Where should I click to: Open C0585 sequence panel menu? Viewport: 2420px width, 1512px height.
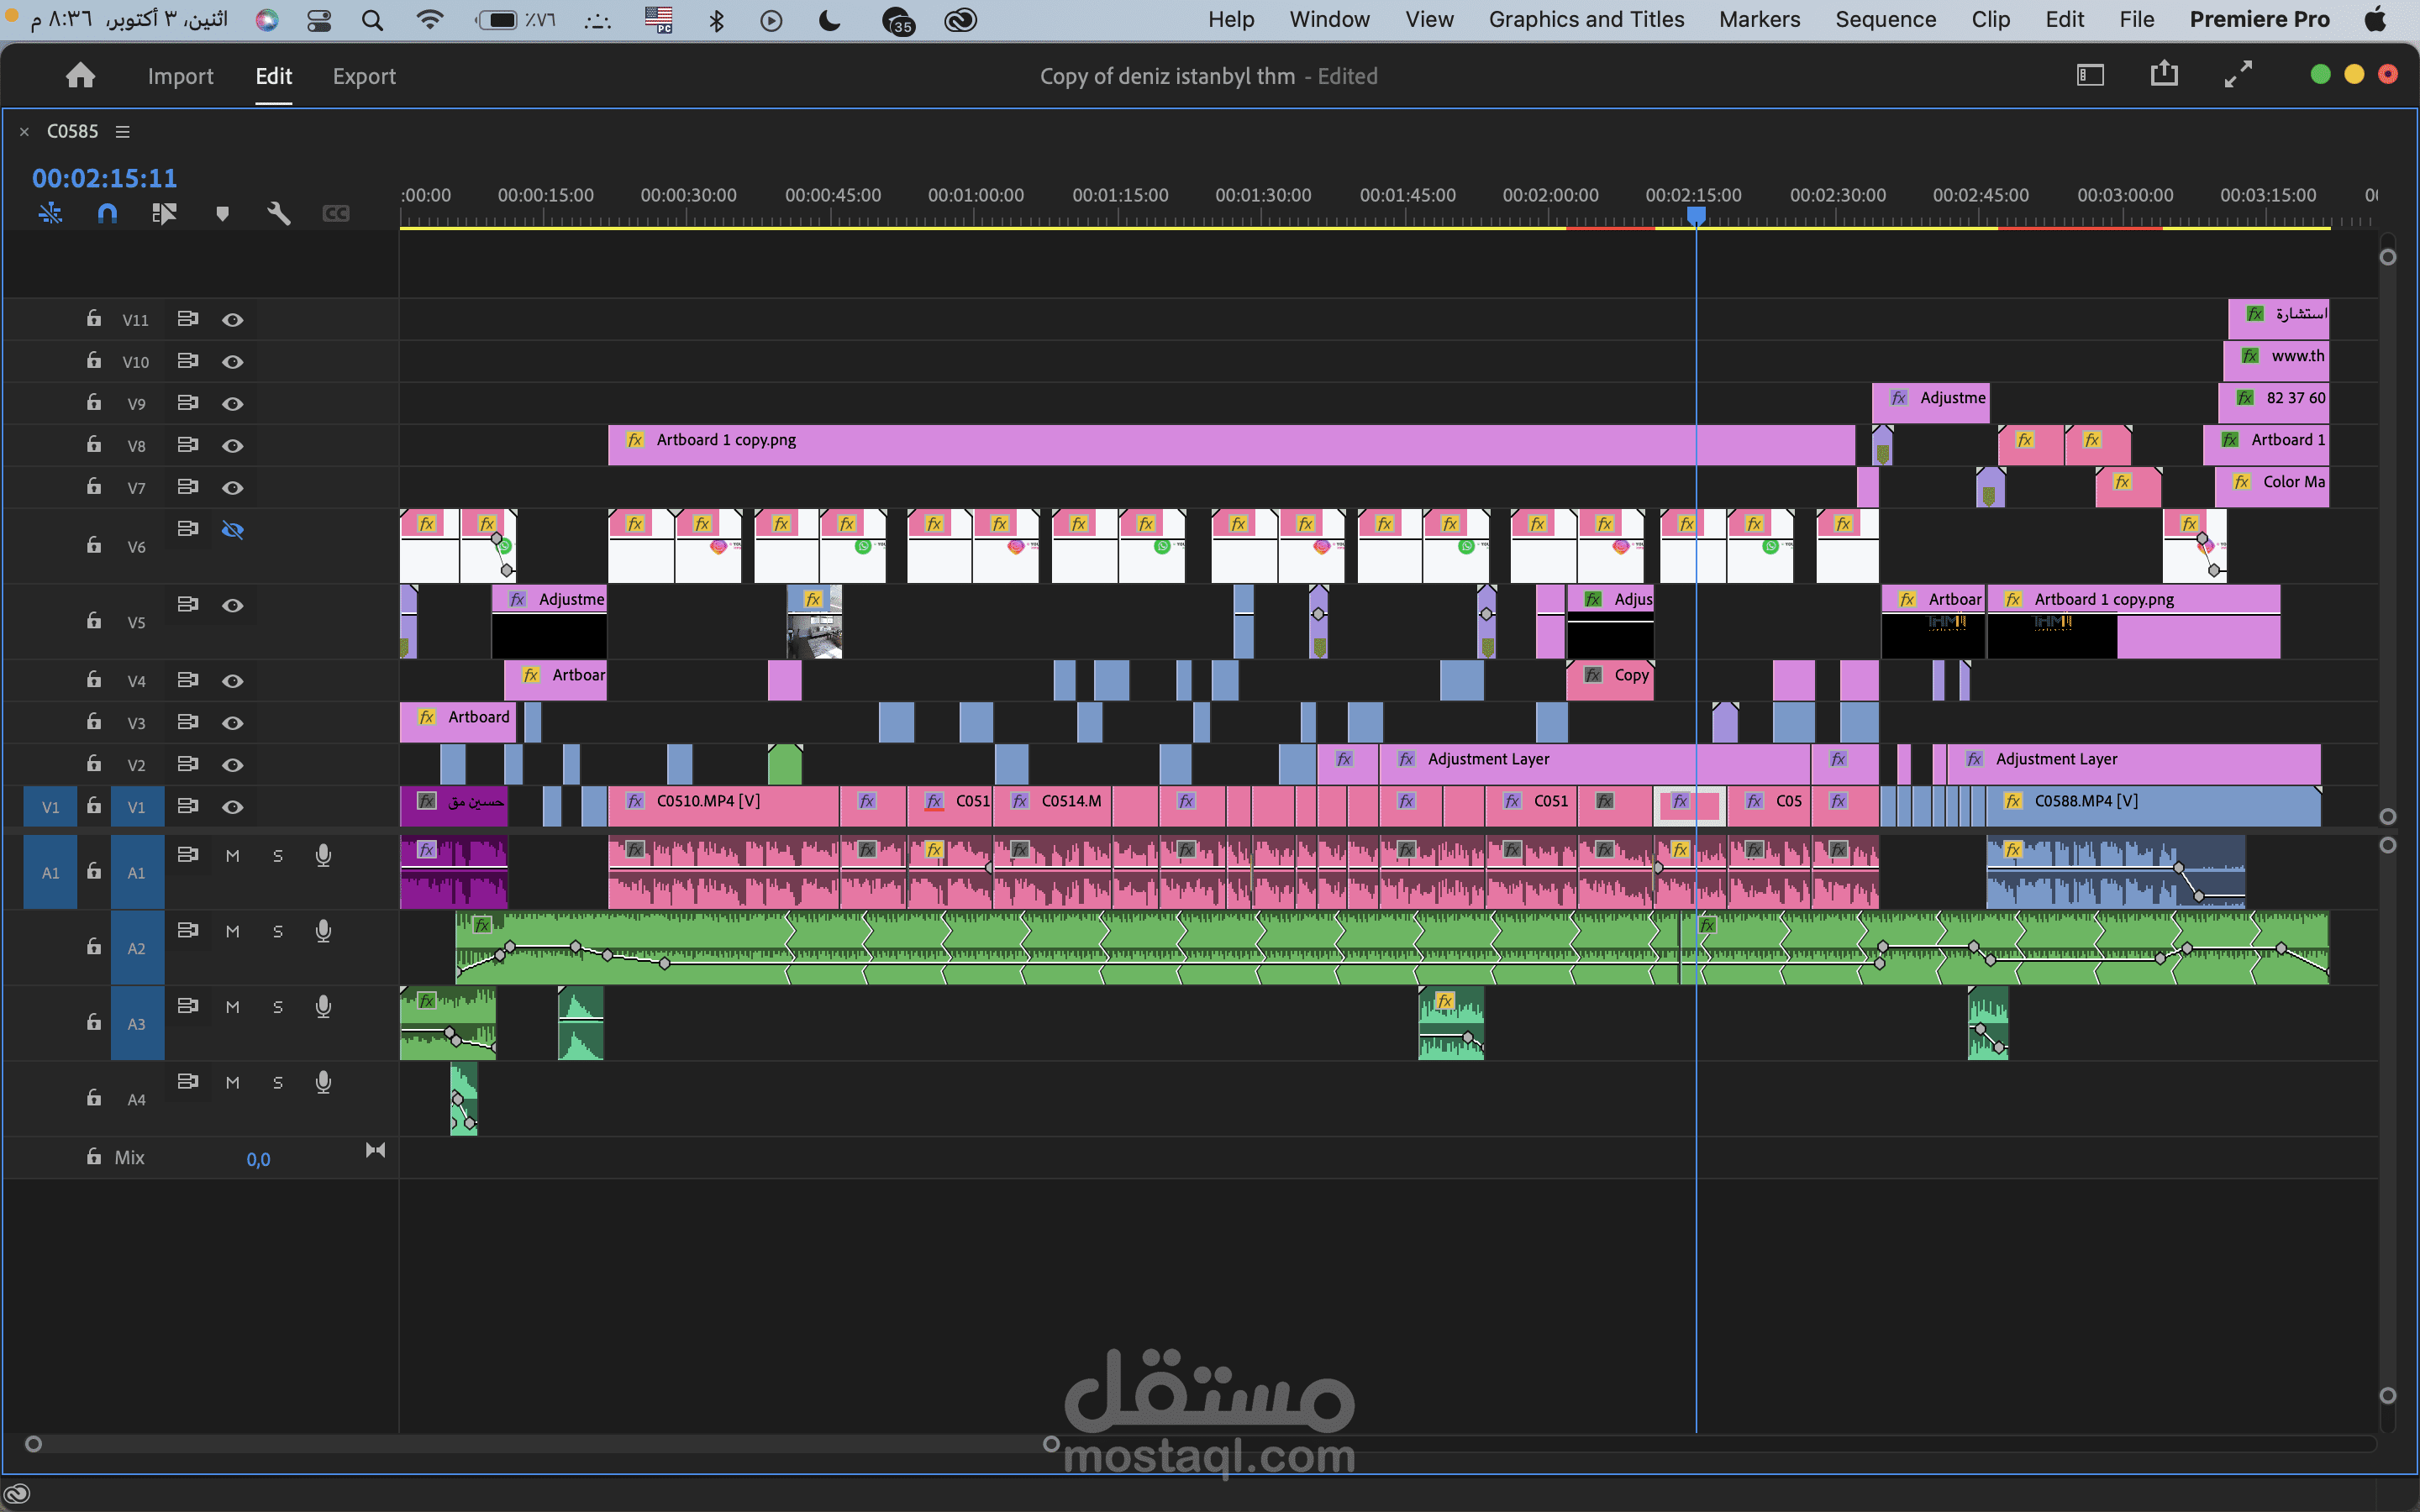click(x=123, y=132)
